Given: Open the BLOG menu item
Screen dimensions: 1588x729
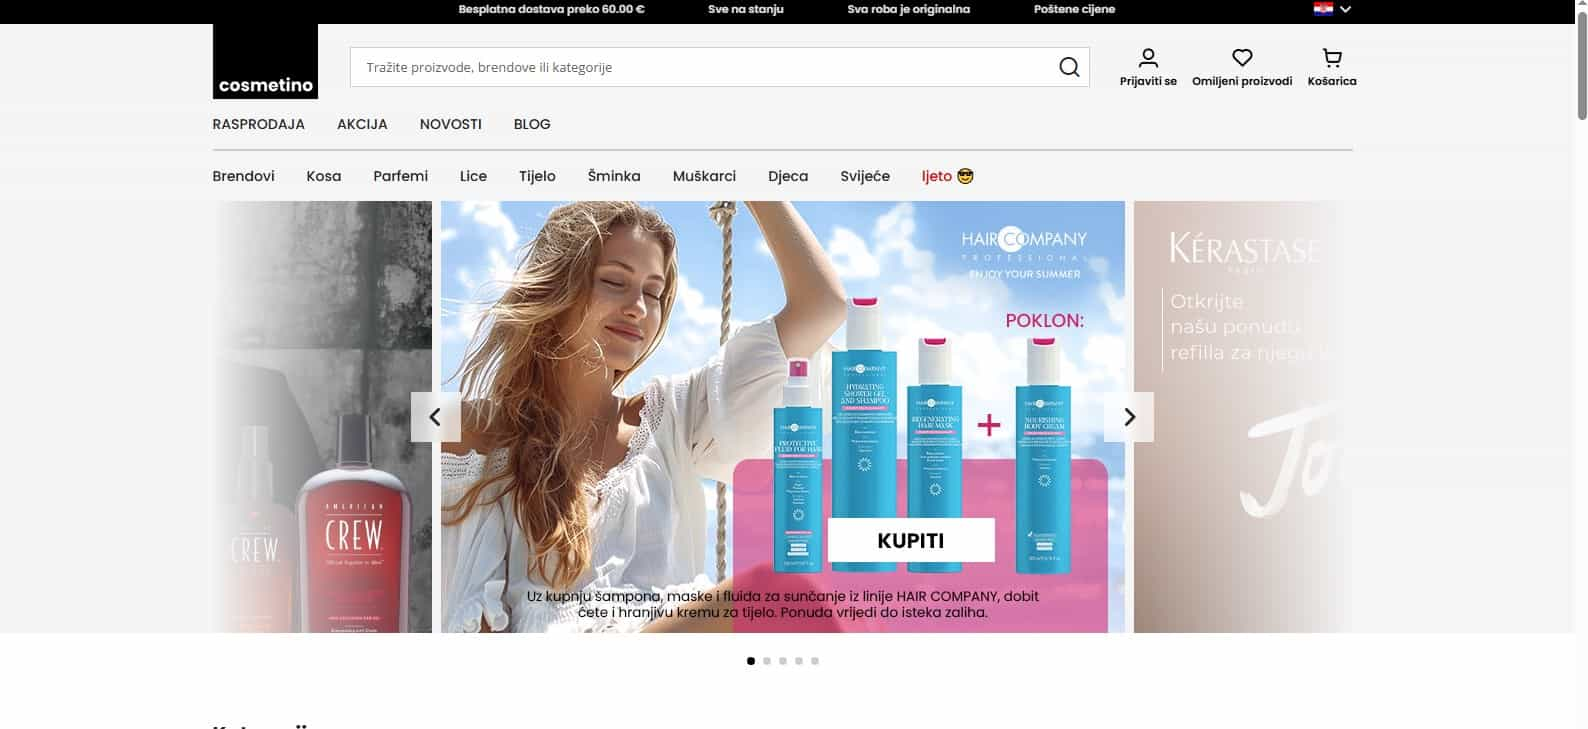Looking at the screenshot, I should [x=532, y=124].
